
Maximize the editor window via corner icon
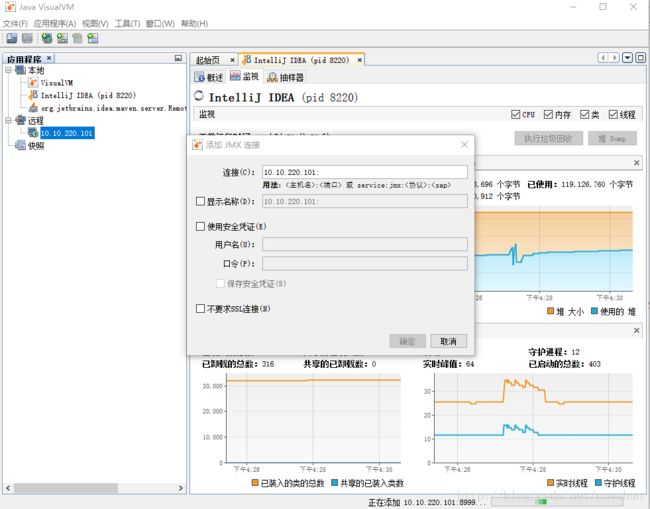click(x=640, y=58)
